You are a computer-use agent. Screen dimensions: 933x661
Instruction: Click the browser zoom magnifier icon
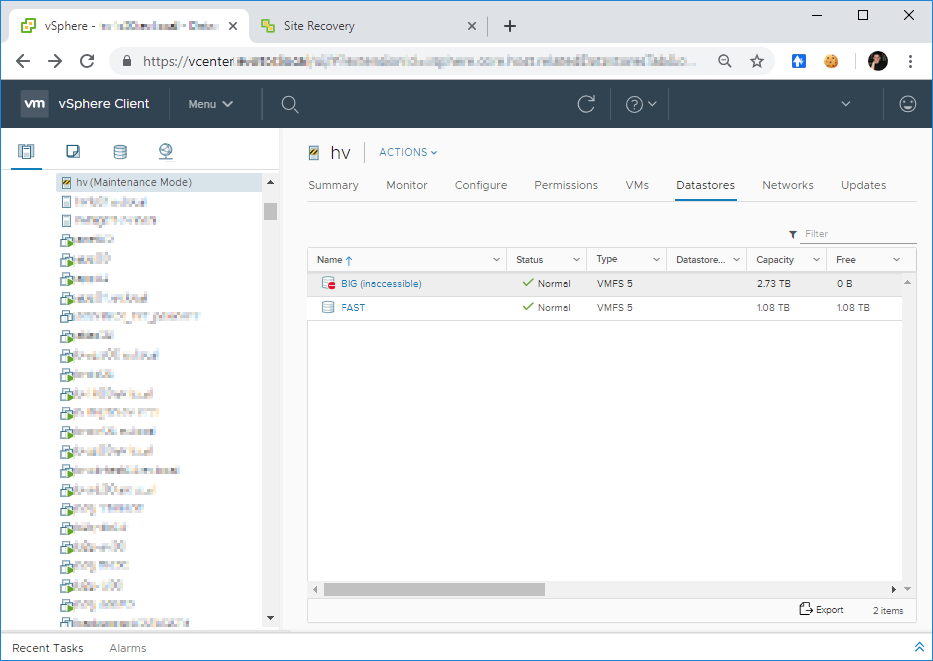(x=724, y=61)
